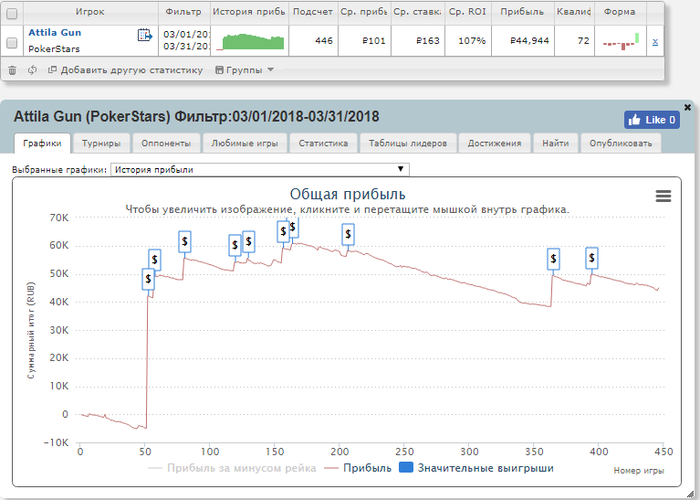Toggle Значительные выигрыши legend series
Viewport: 700px width, 500px height.
476,468
